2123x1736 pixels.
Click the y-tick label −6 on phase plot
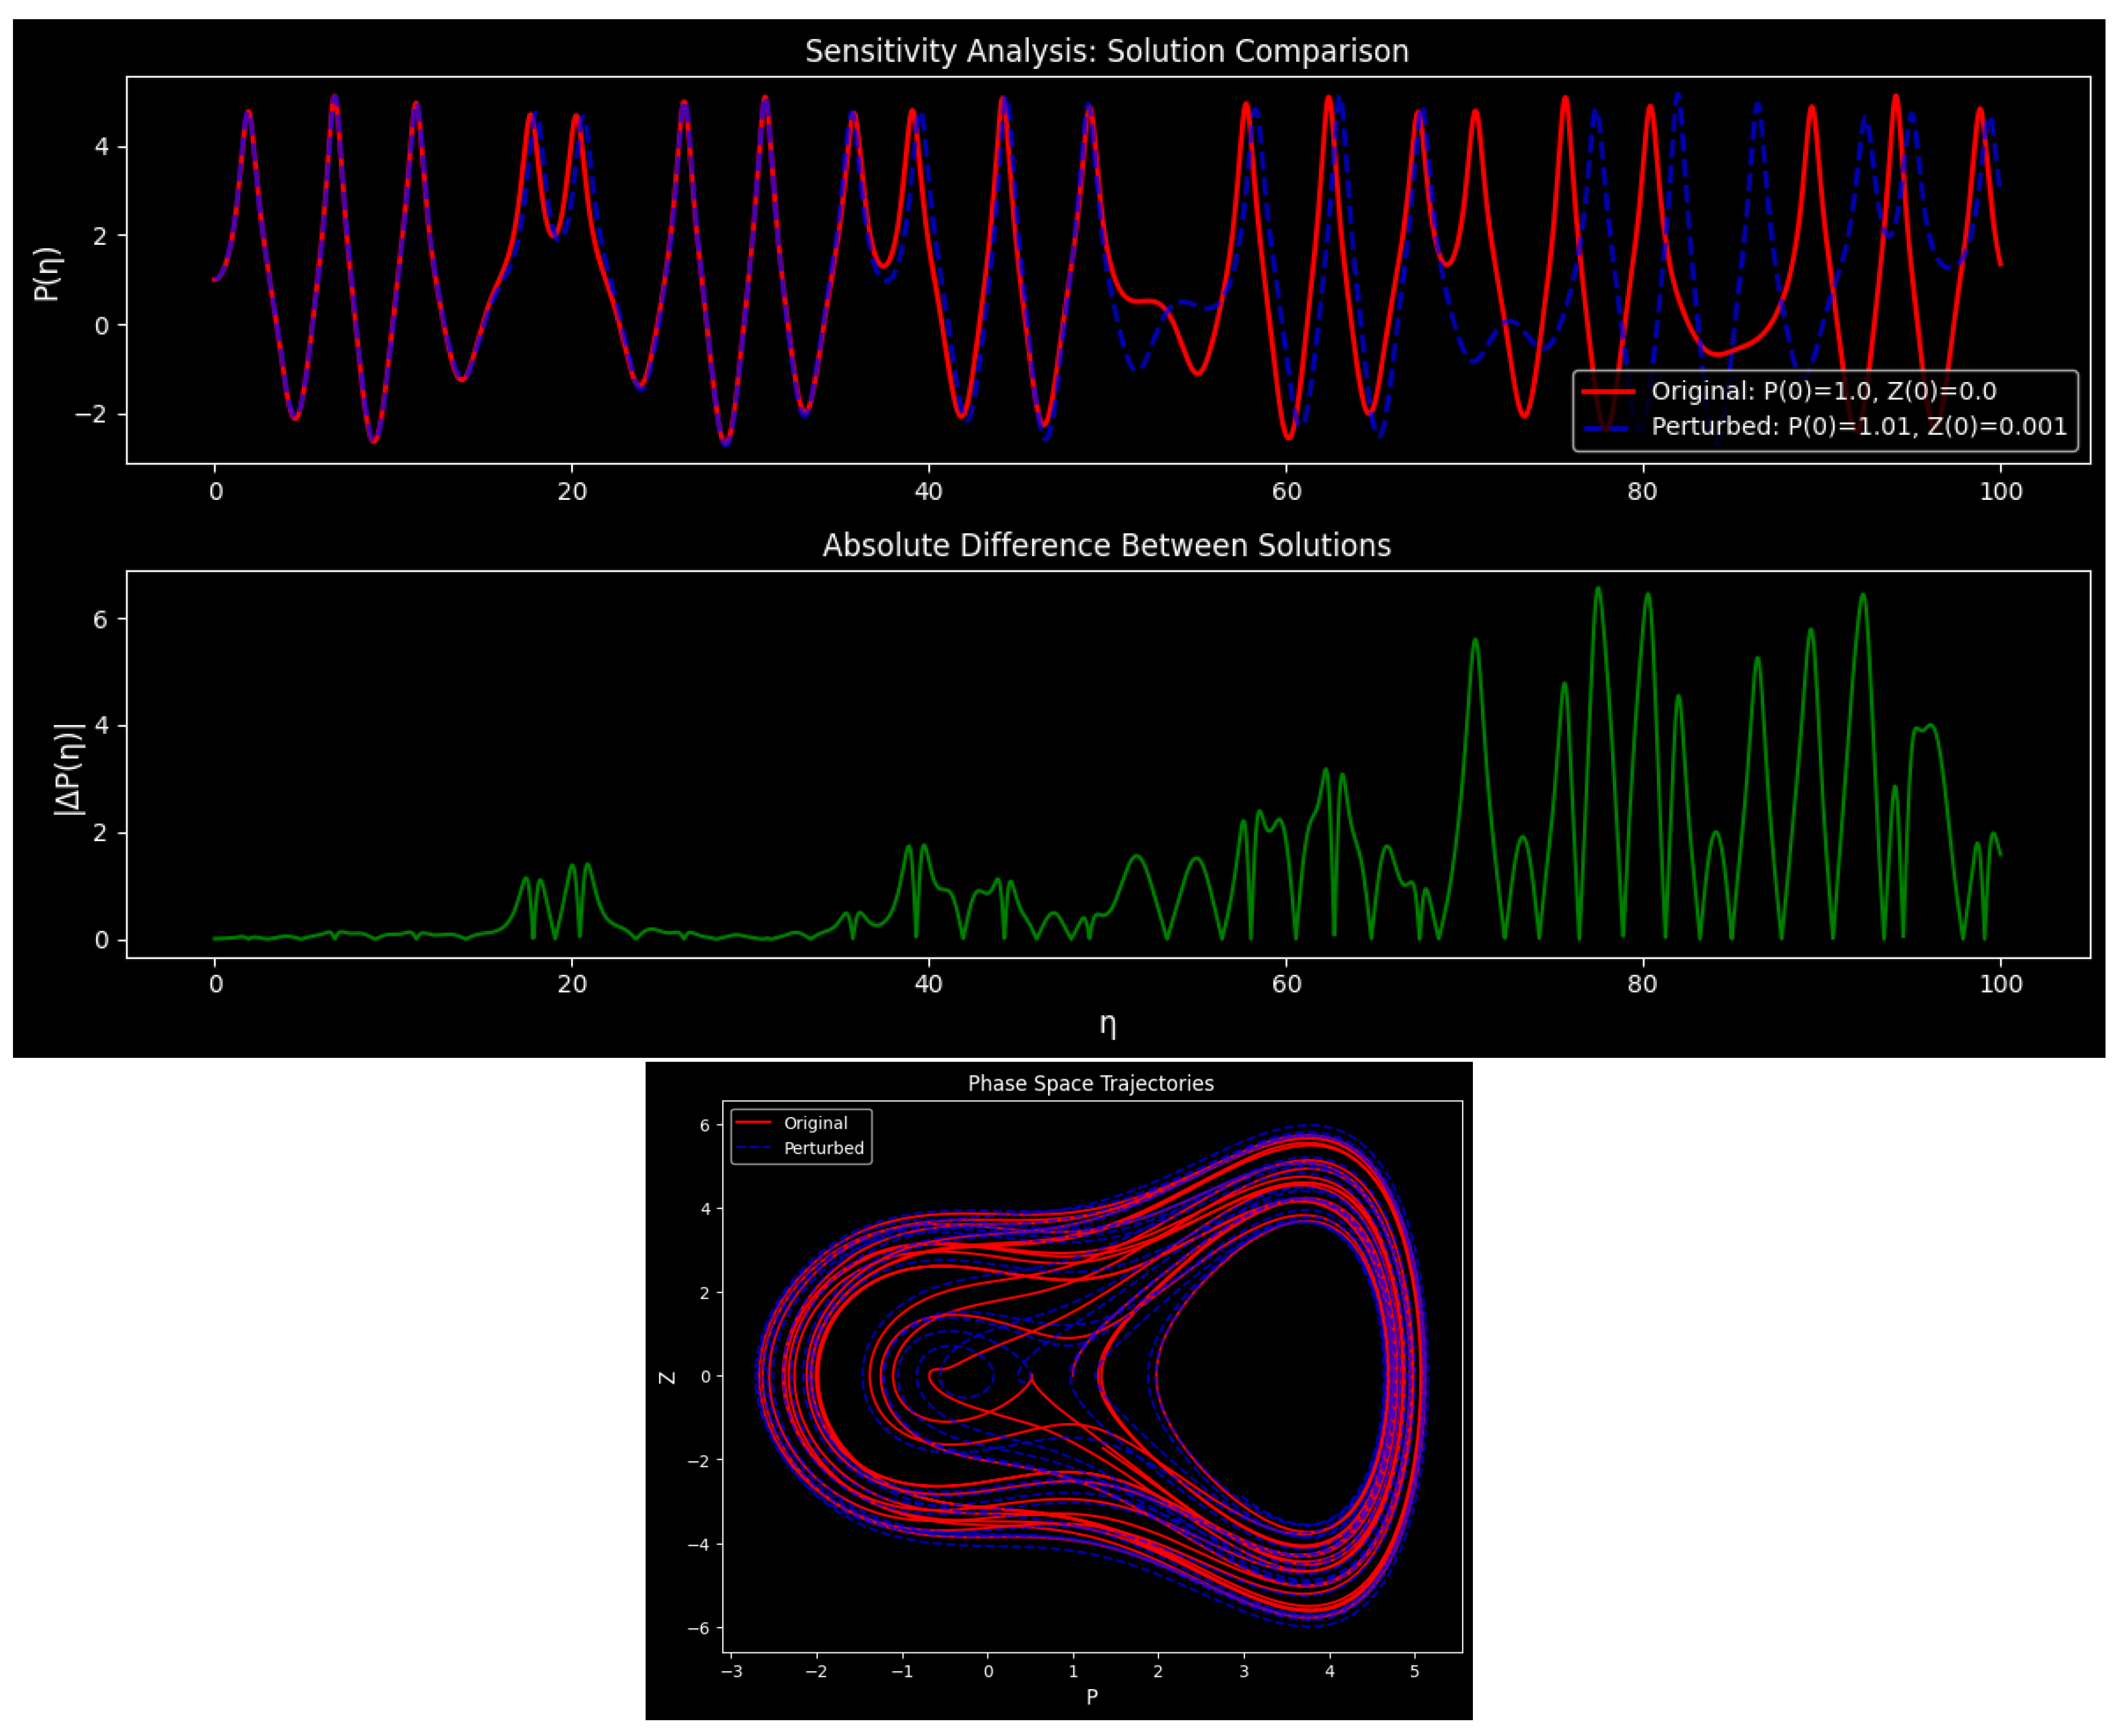pyautogui.click(x=698, y=1628)
